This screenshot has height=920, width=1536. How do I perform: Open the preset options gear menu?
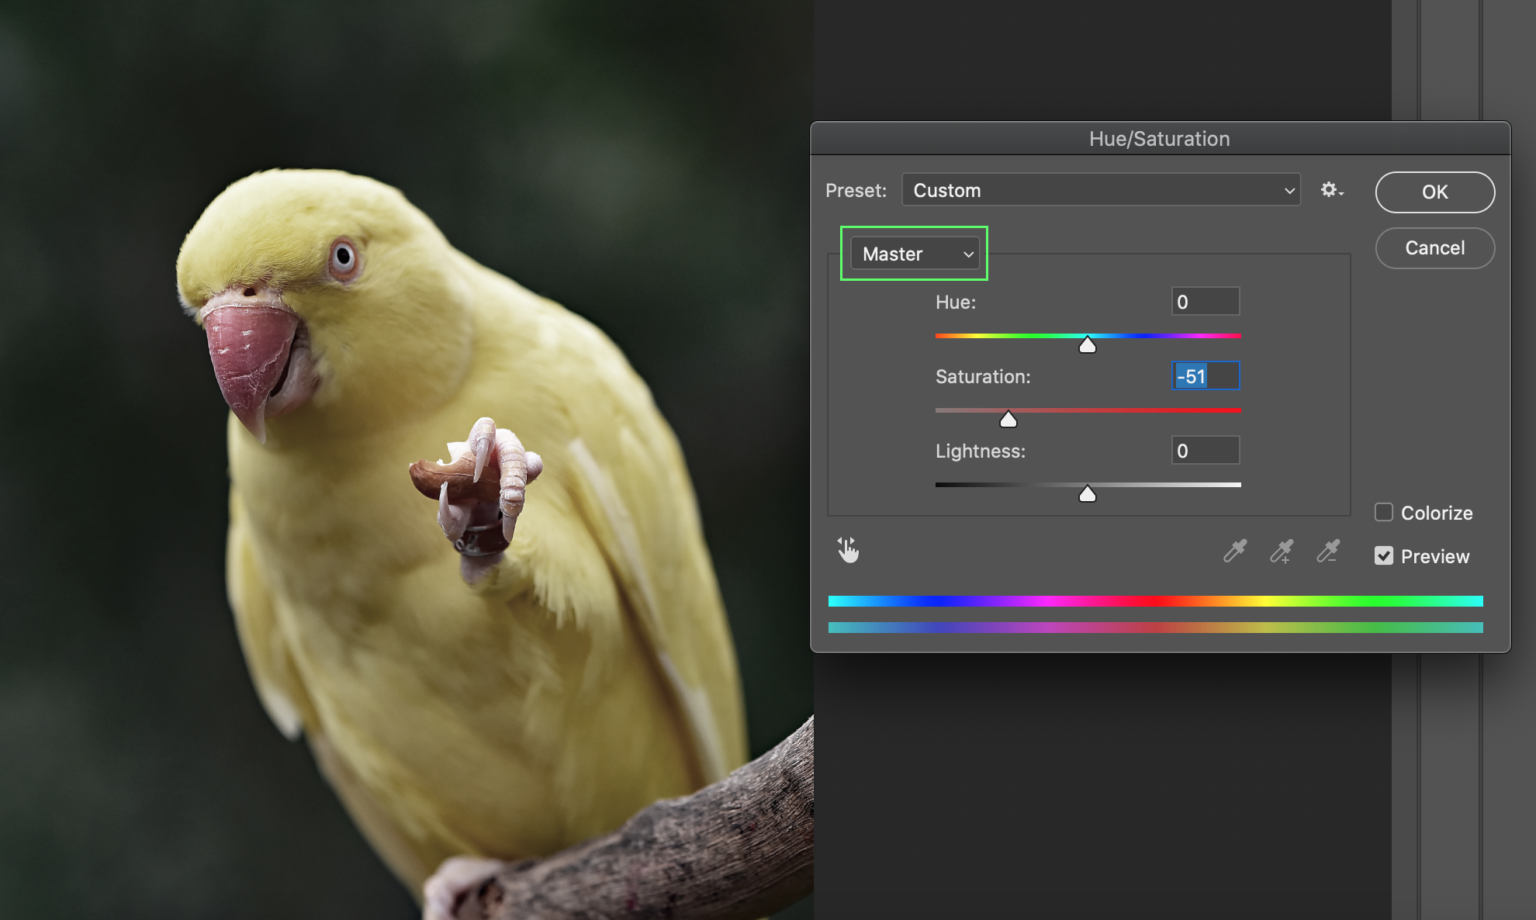1332,190
